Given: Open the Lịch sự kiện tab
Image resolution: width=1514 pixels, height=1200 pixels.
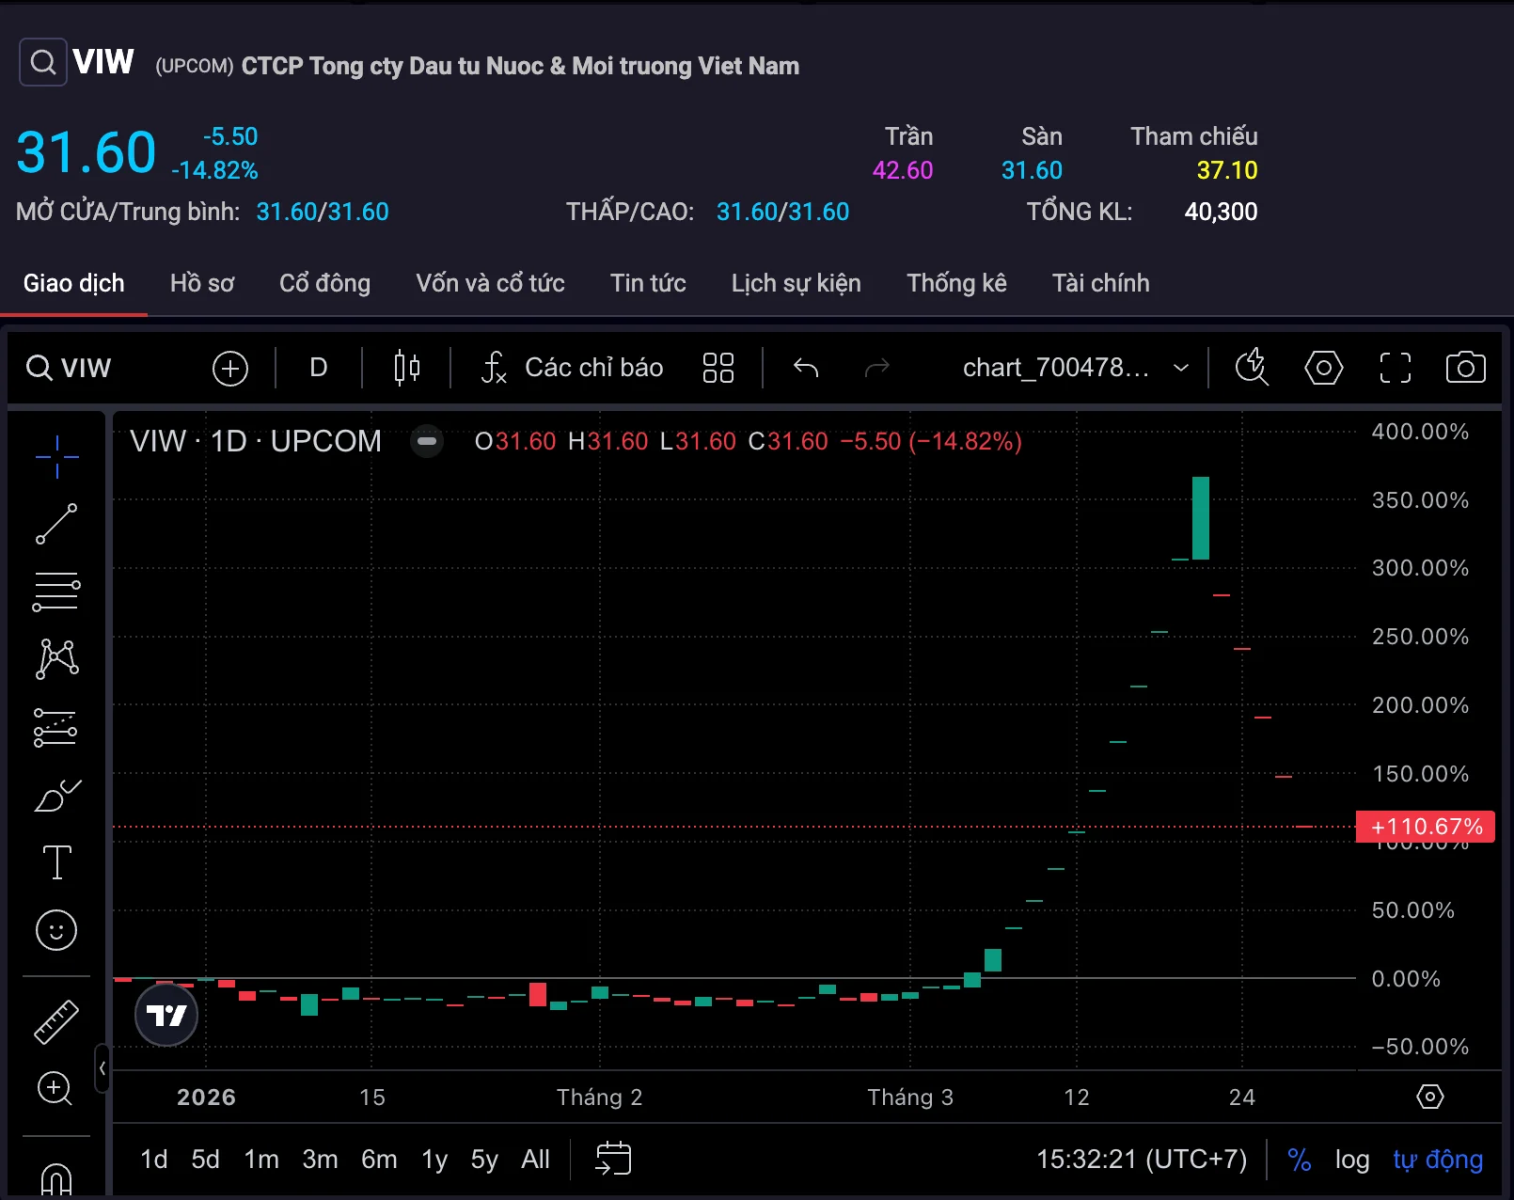Looking at the screenshot, I should point(796,284).
